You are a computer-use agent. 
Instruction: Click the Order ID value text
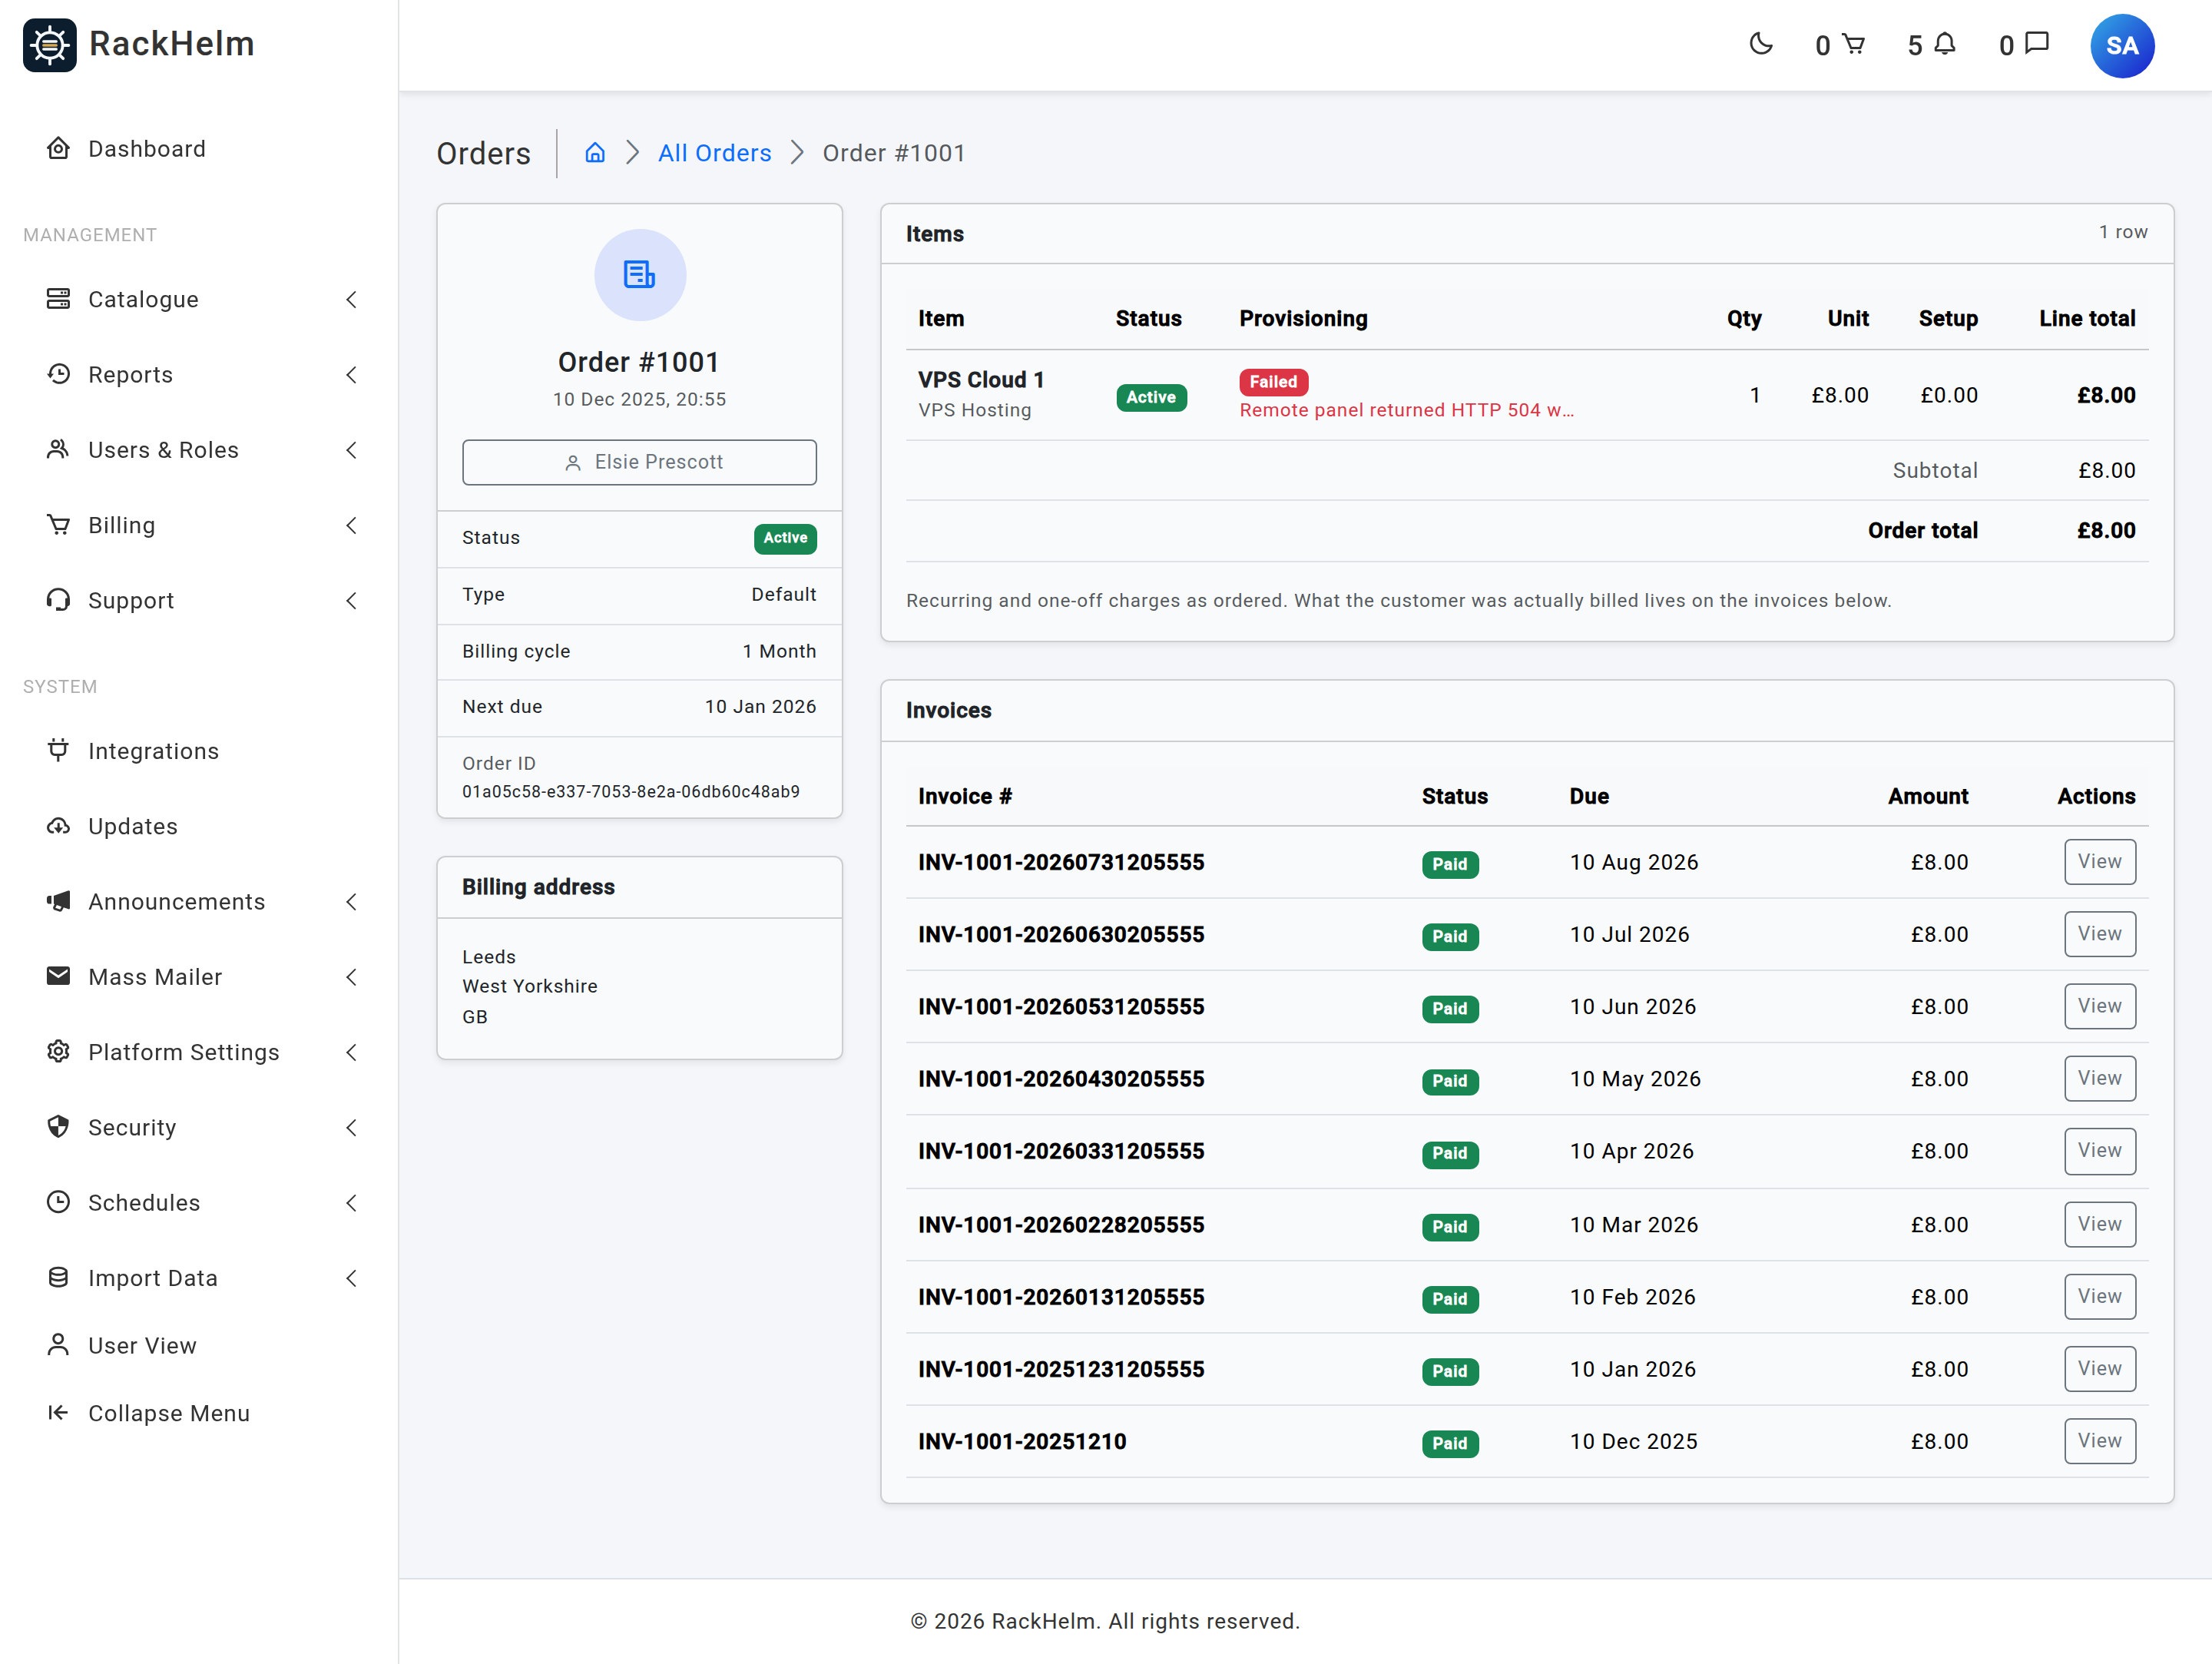pos(630,791)
